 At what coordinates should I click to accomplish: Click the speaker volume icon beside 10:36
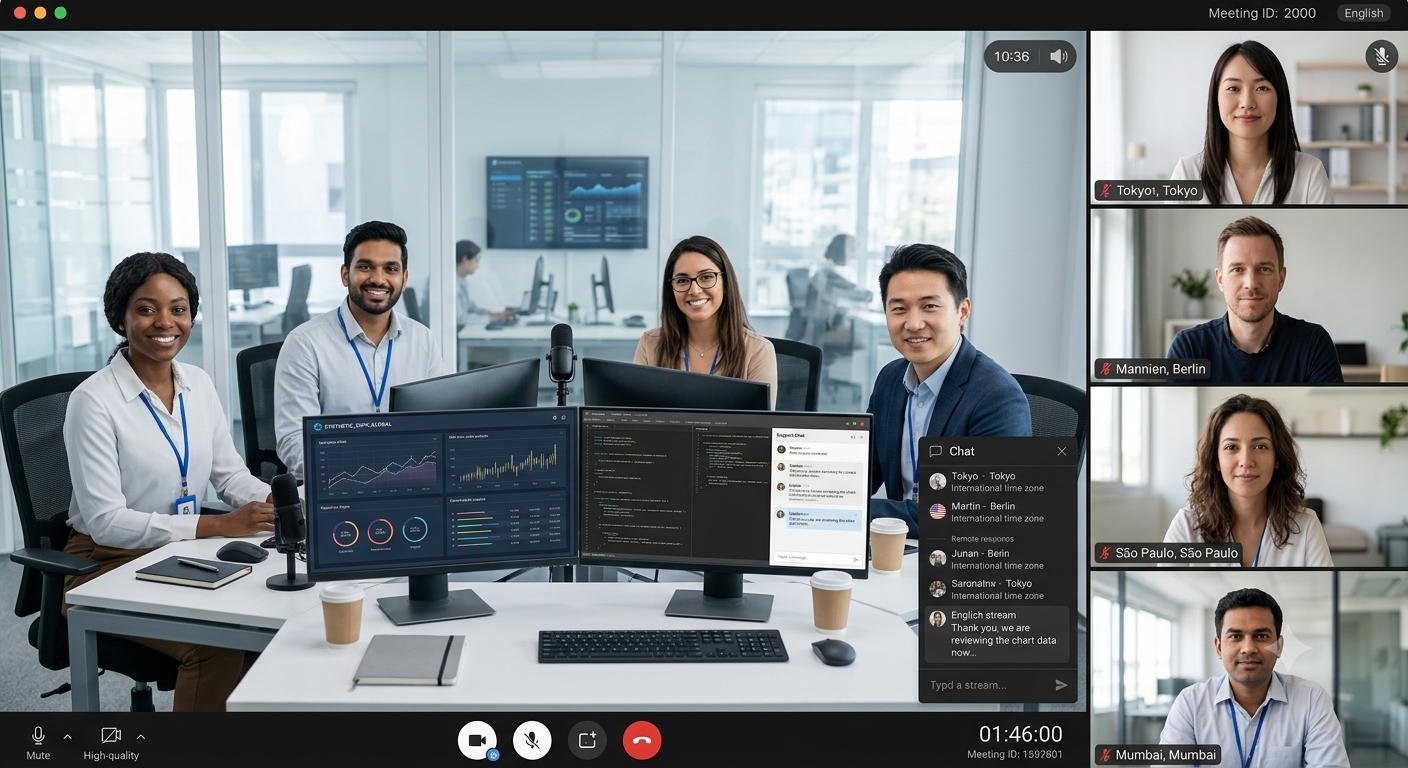pos(1058,57)
